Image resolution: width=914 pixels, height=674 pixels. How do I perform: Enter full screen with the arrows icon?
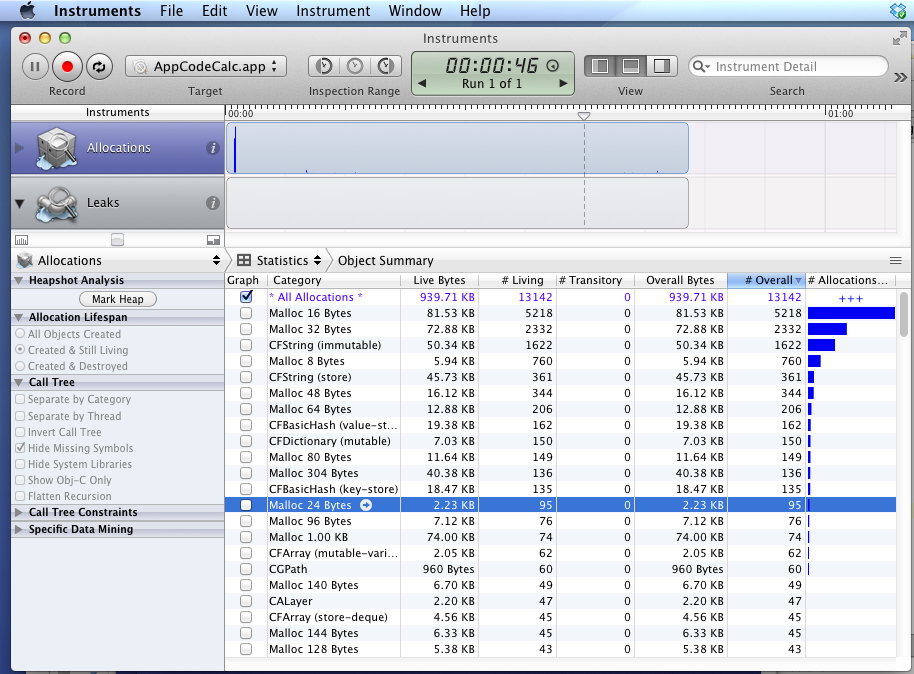tap(899, 39)
